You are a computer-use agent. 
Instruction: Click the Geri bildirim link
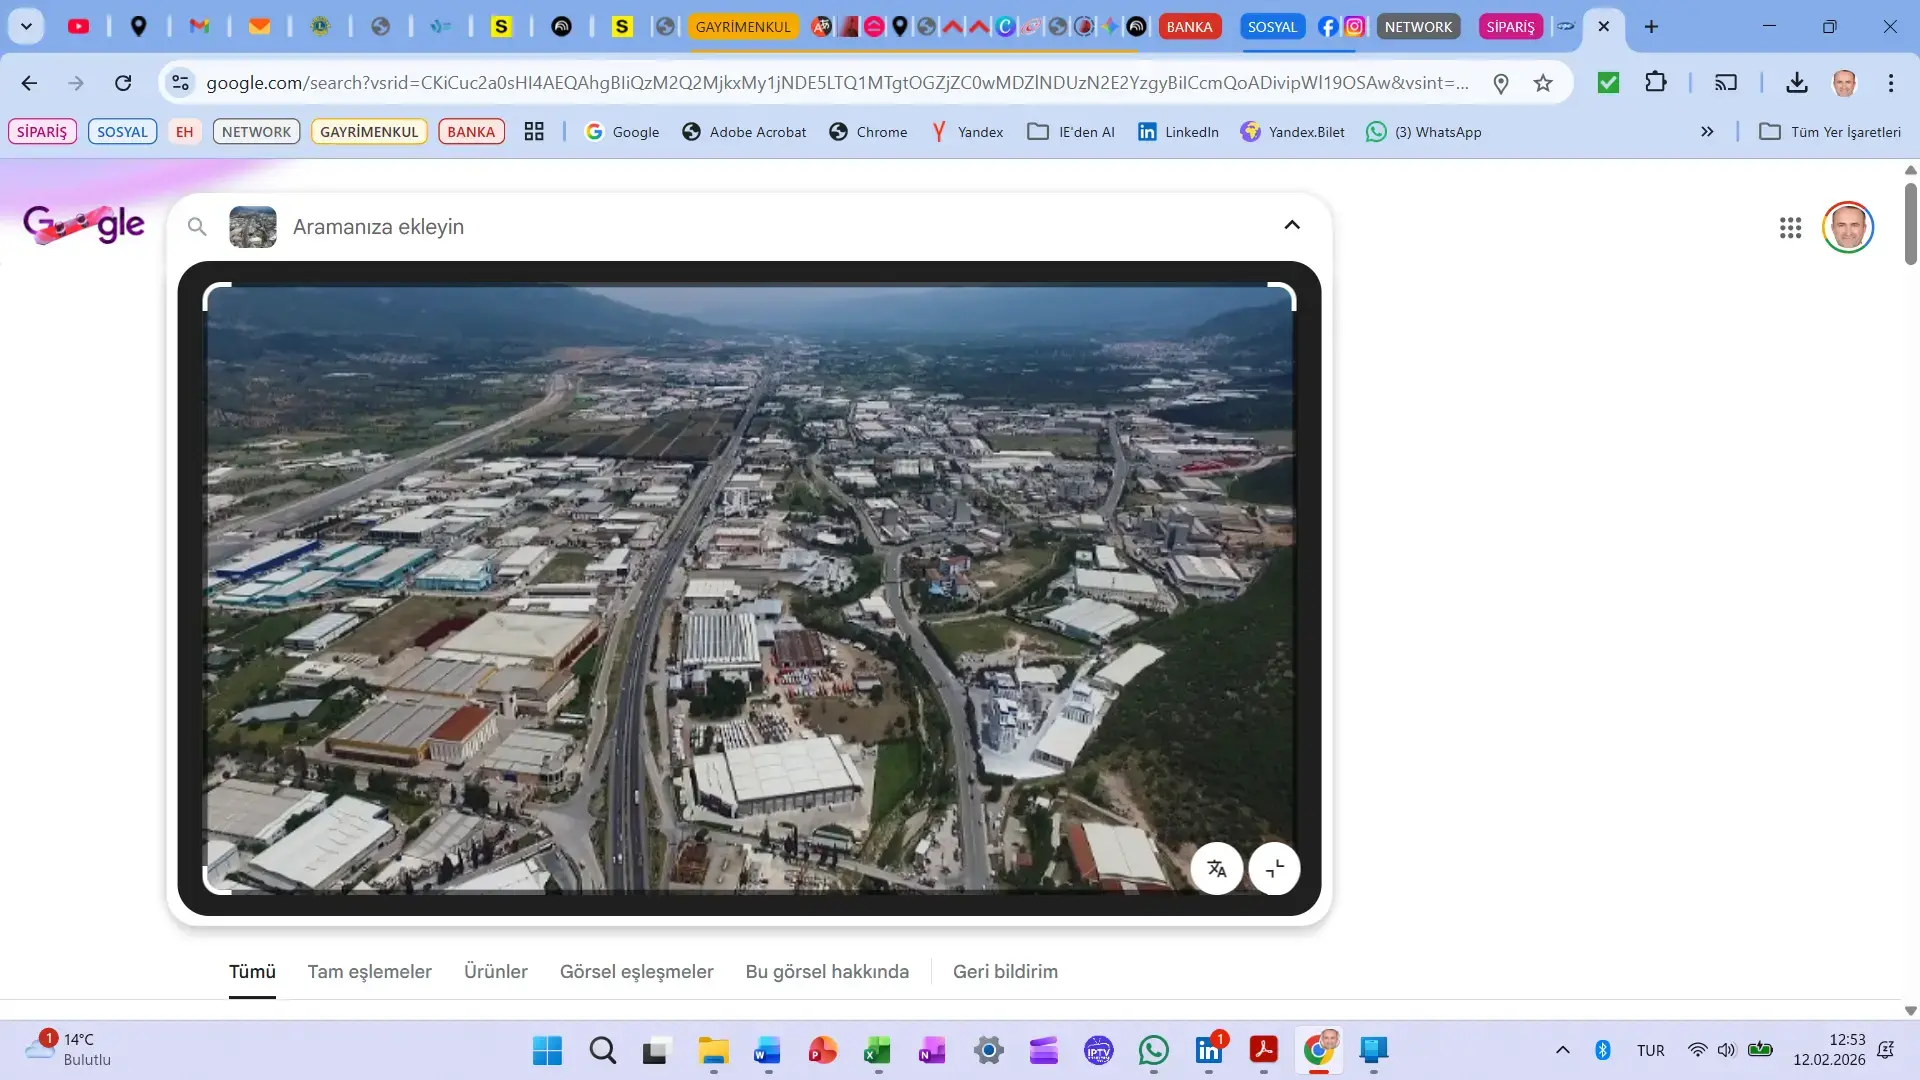pyautogui.click(x=1005, y=971)
